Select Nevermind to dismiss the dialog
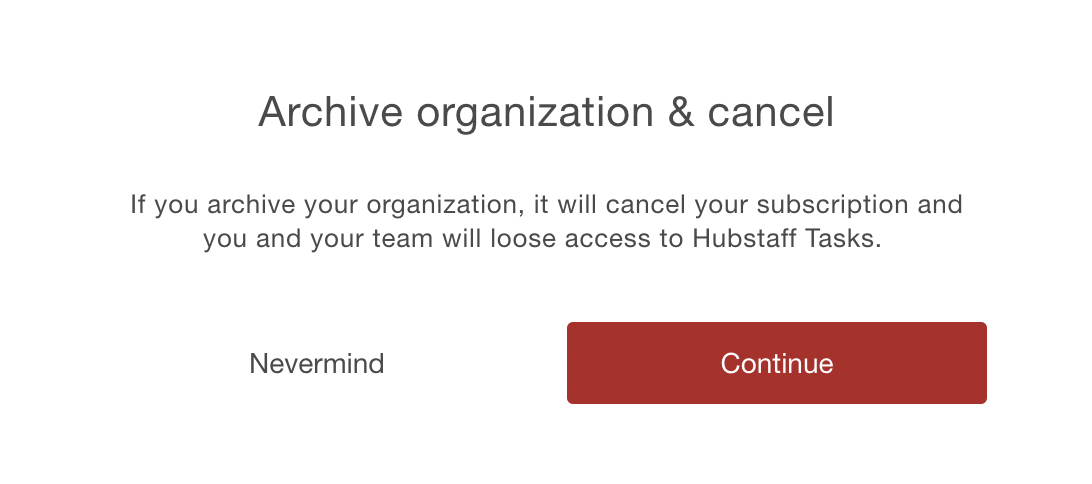 click(x=317, y=364)
